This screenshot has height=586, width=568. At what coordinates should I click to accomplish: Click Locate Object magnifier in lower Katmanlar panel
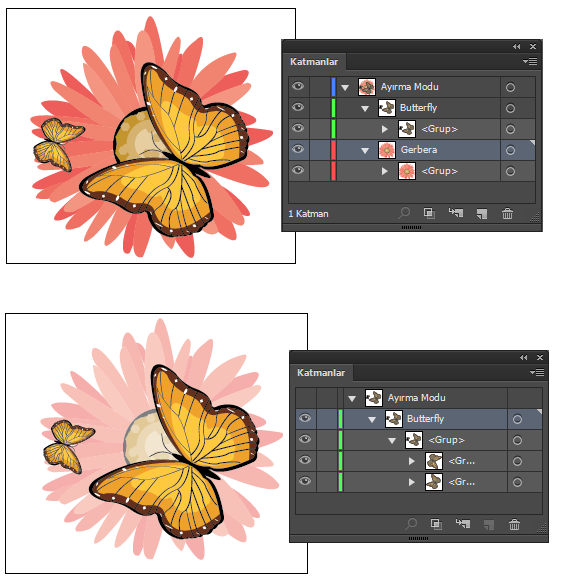(x=411, y=524)
